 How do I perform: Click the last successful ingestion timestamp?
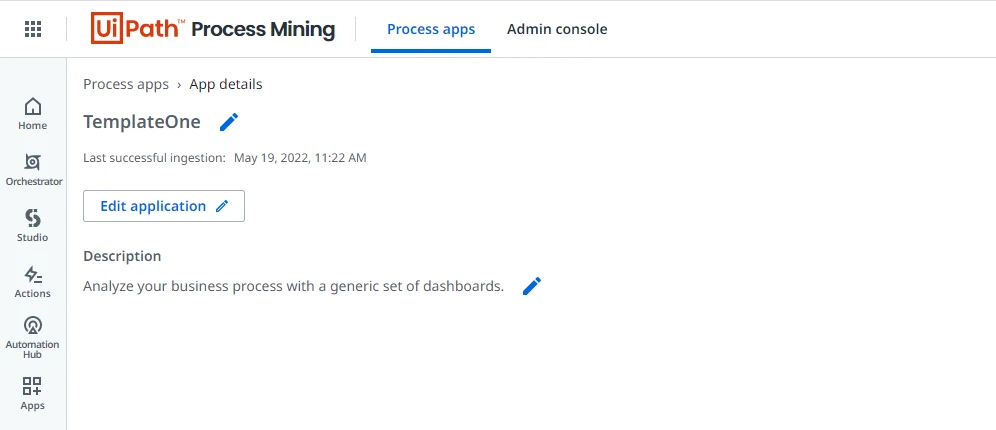coord(300,158)
